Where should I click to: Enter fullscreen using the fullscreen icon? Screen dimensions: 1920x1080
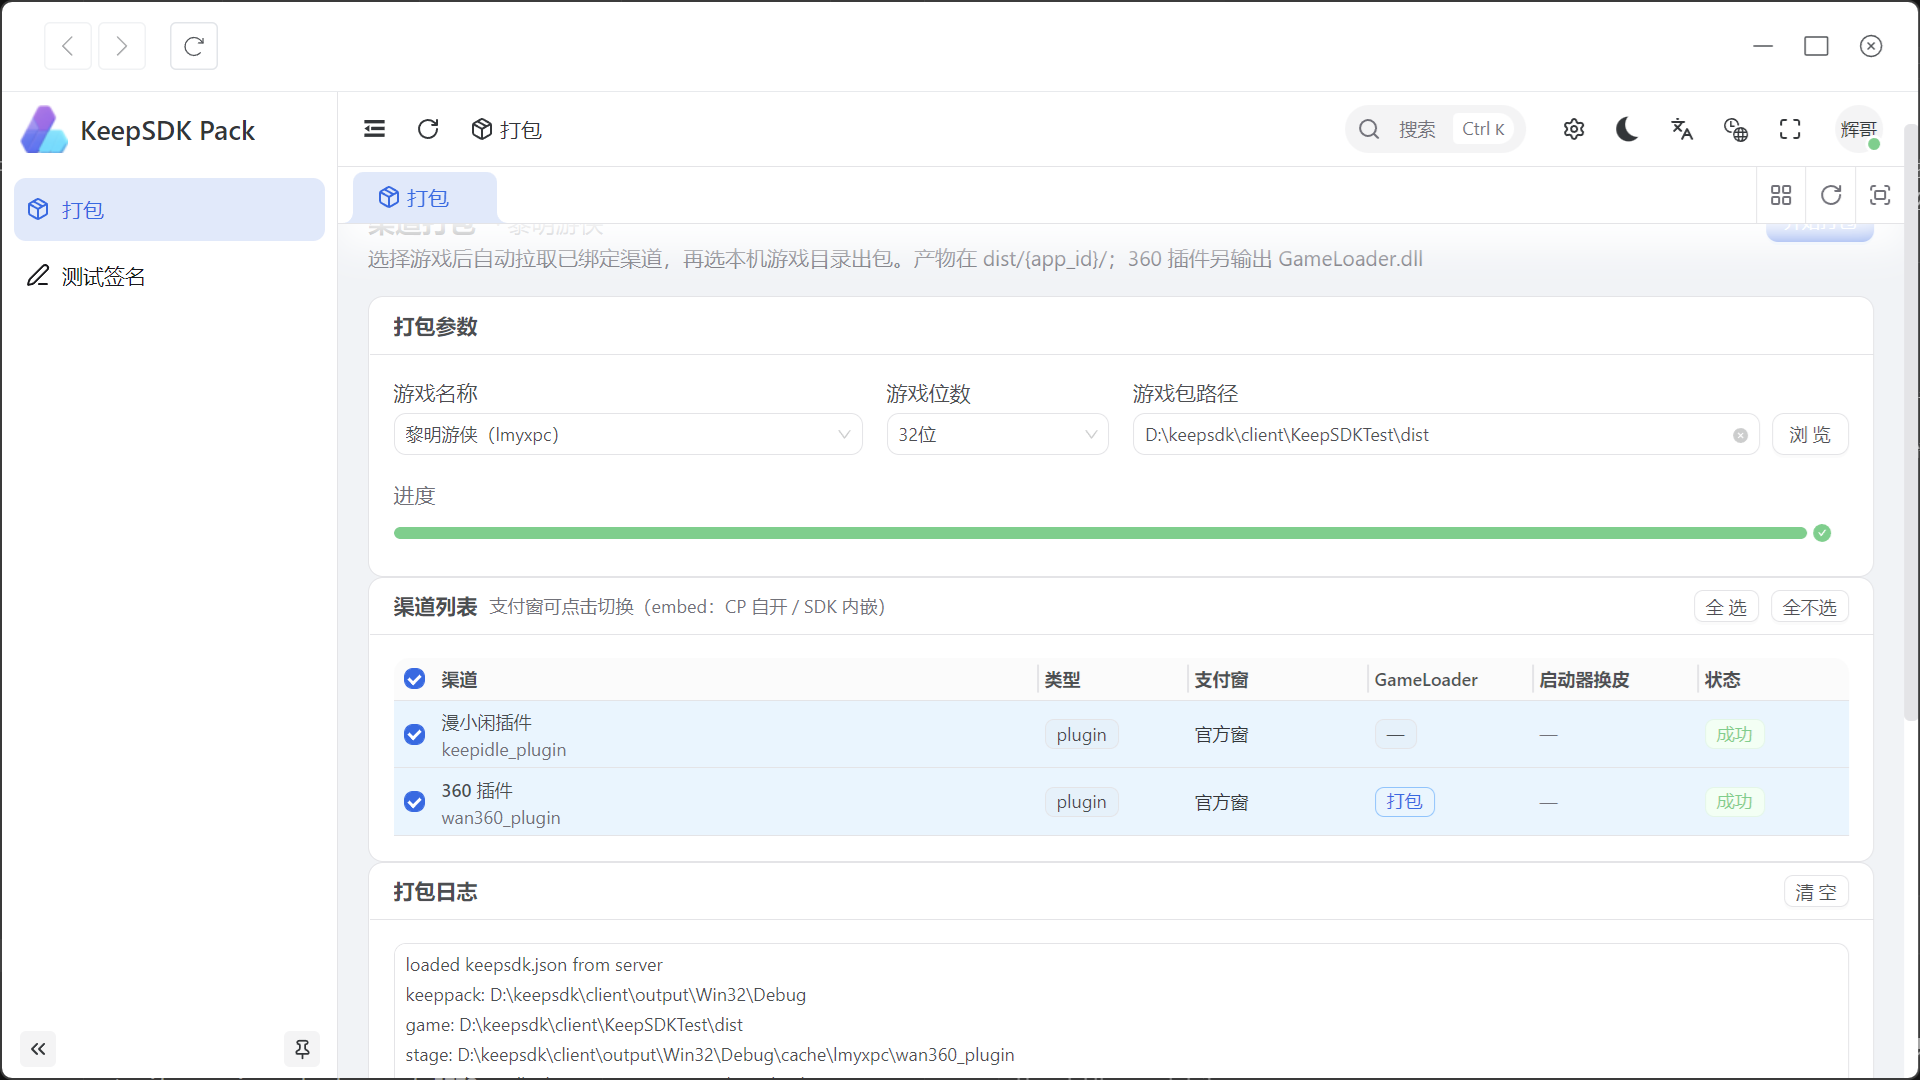point(1790,129)
